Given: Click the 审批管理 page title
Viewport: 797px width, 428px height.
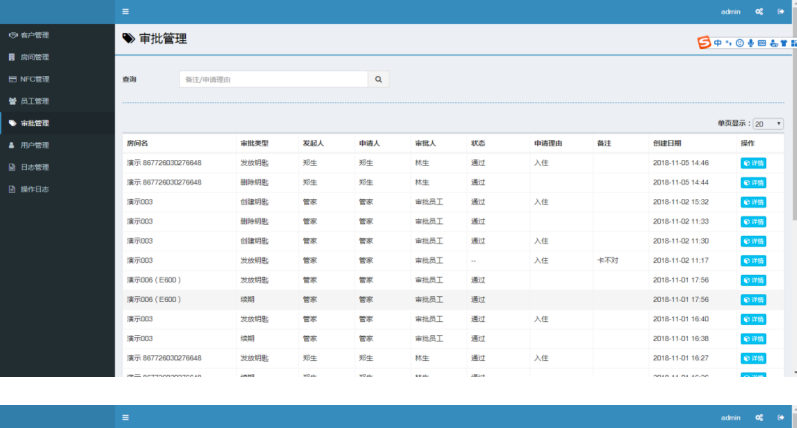Looking at the screenshot, I should click(x=163, y=39).
